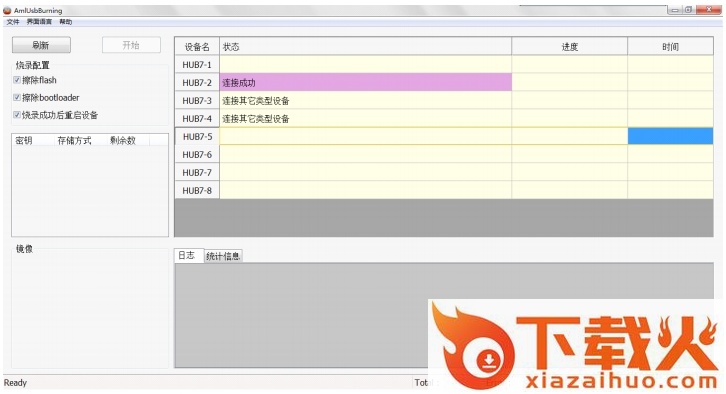
Task: Click the 刷新 refresh button
Action: (x=41, y=45)
